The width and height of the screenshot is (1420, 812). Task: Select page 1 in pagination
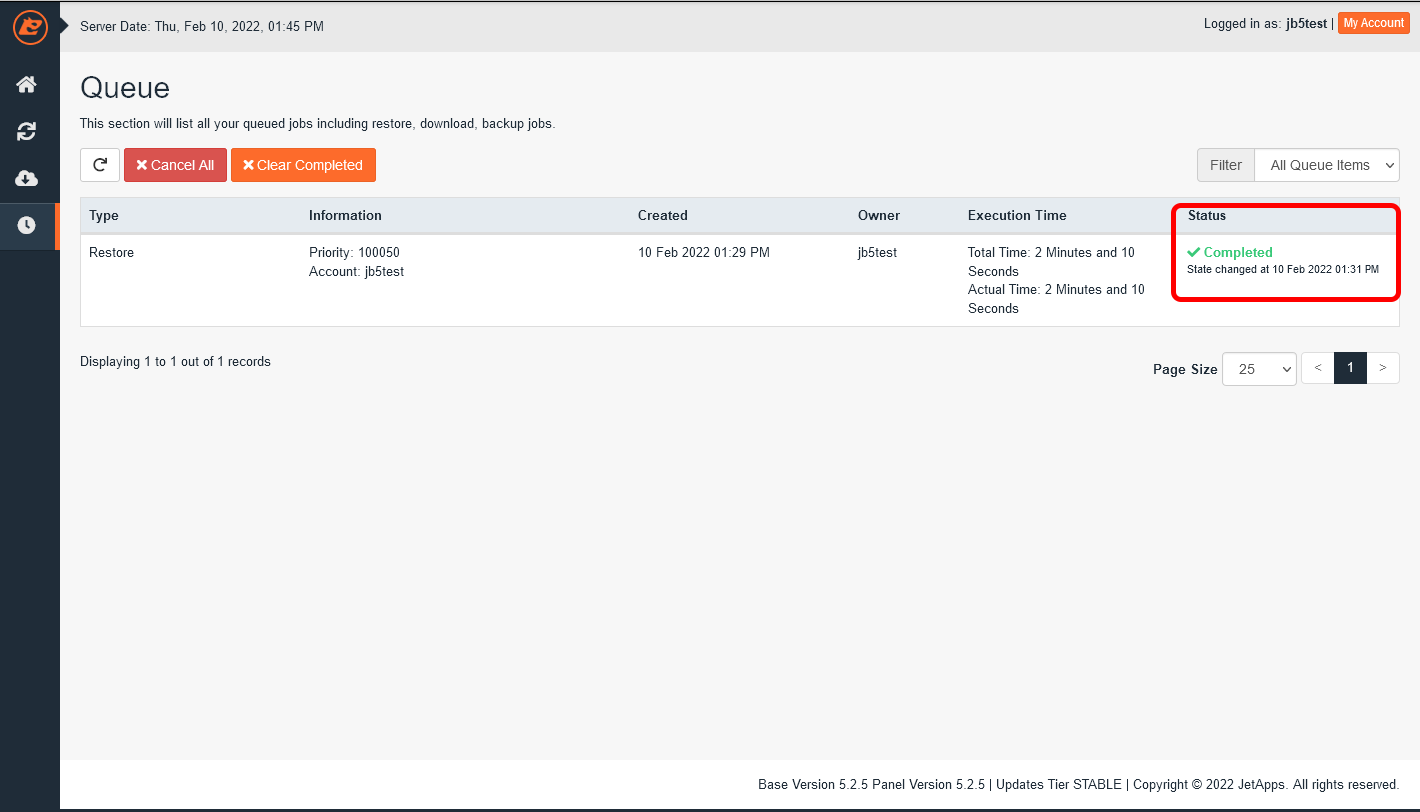(x=1349, y=368)
